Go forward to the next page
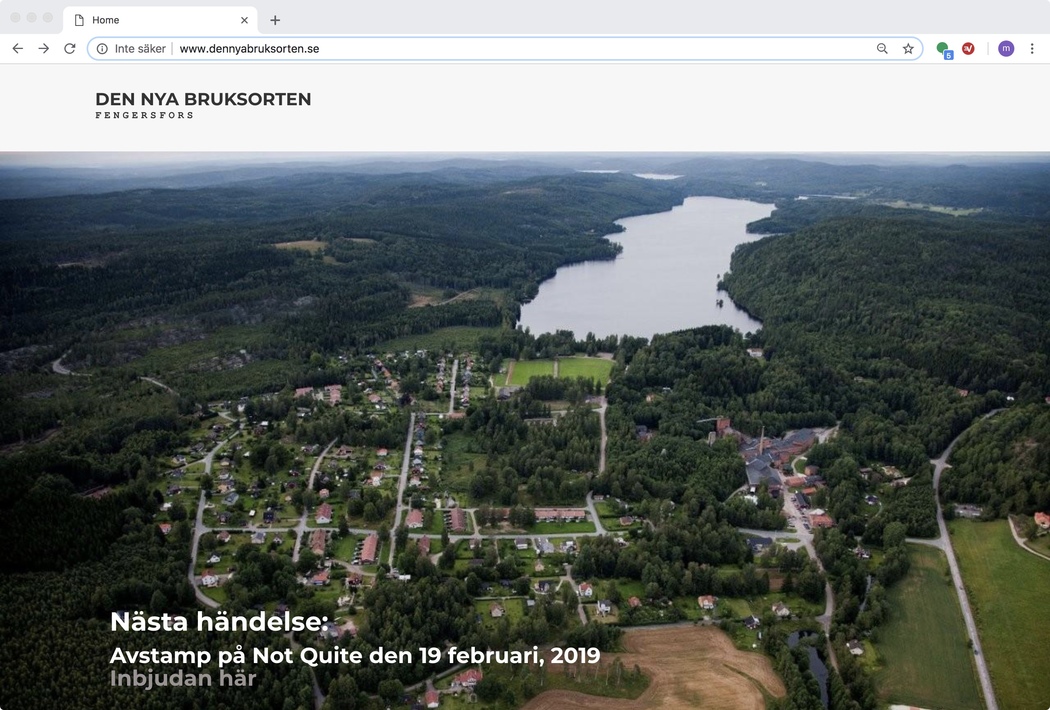 [x=44, y=48]
